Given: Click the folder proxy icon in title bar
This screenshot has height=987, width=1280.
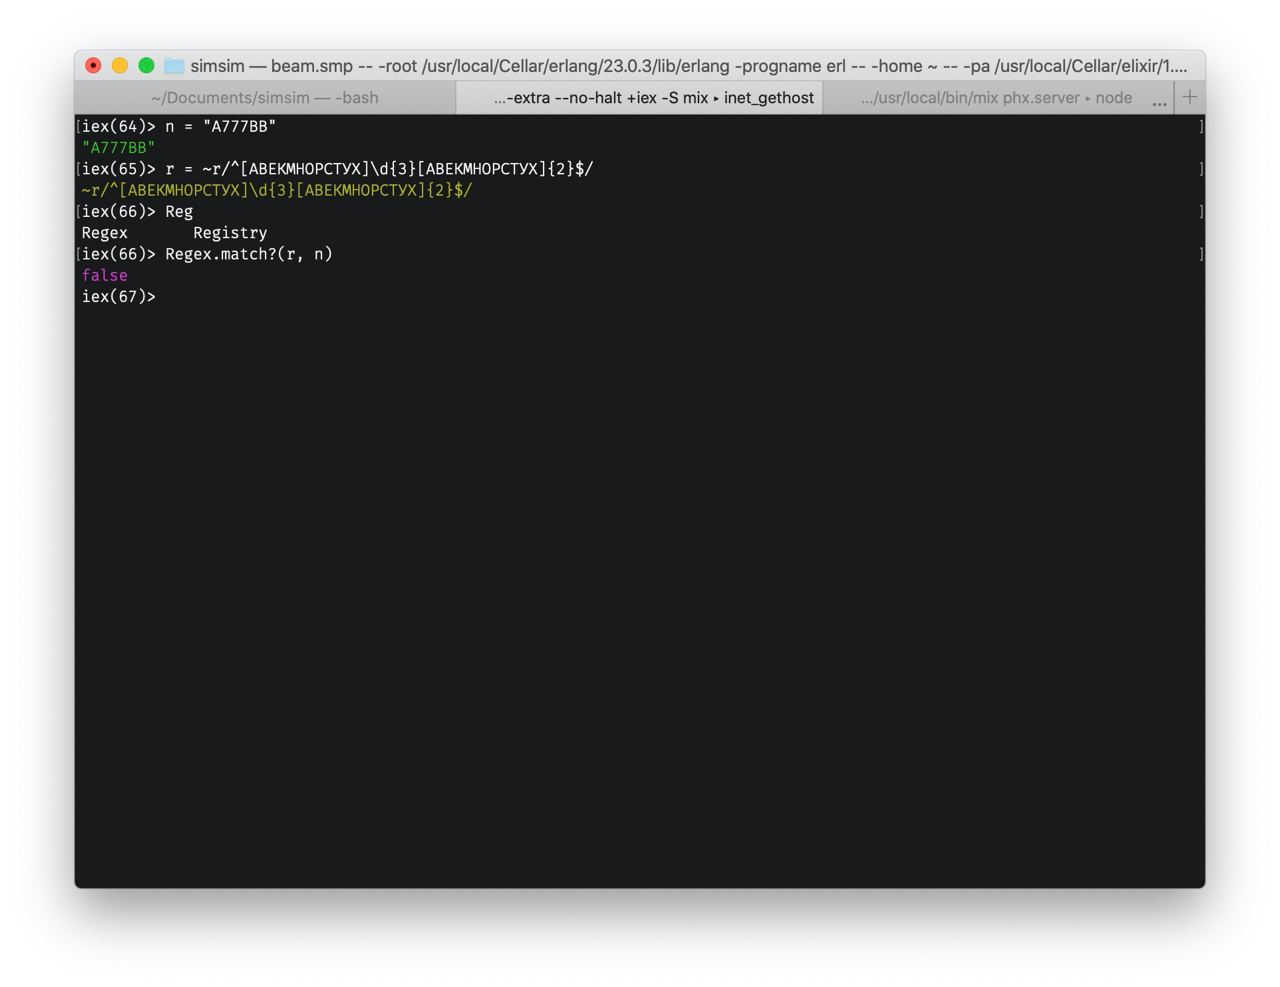Looking at the screenshot, I should pyautogui.click(x=174, y=66).
